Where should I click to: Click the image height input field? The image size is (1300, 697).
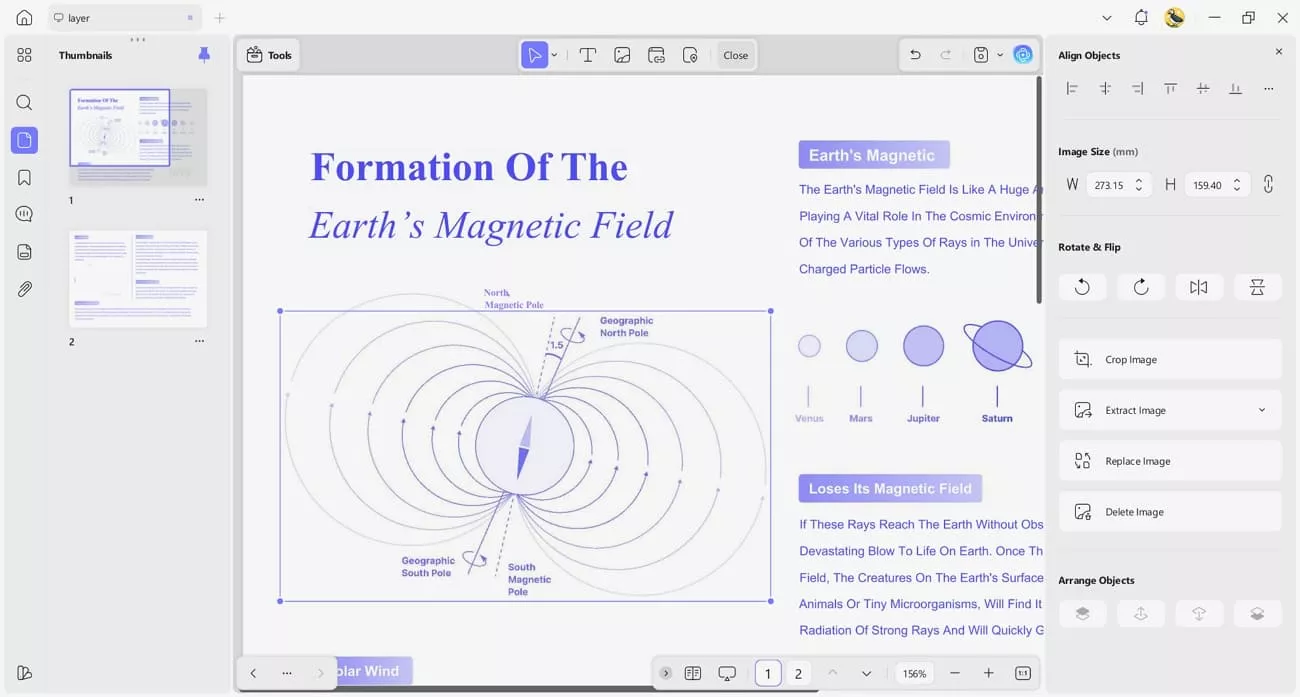coord(1217,185)
